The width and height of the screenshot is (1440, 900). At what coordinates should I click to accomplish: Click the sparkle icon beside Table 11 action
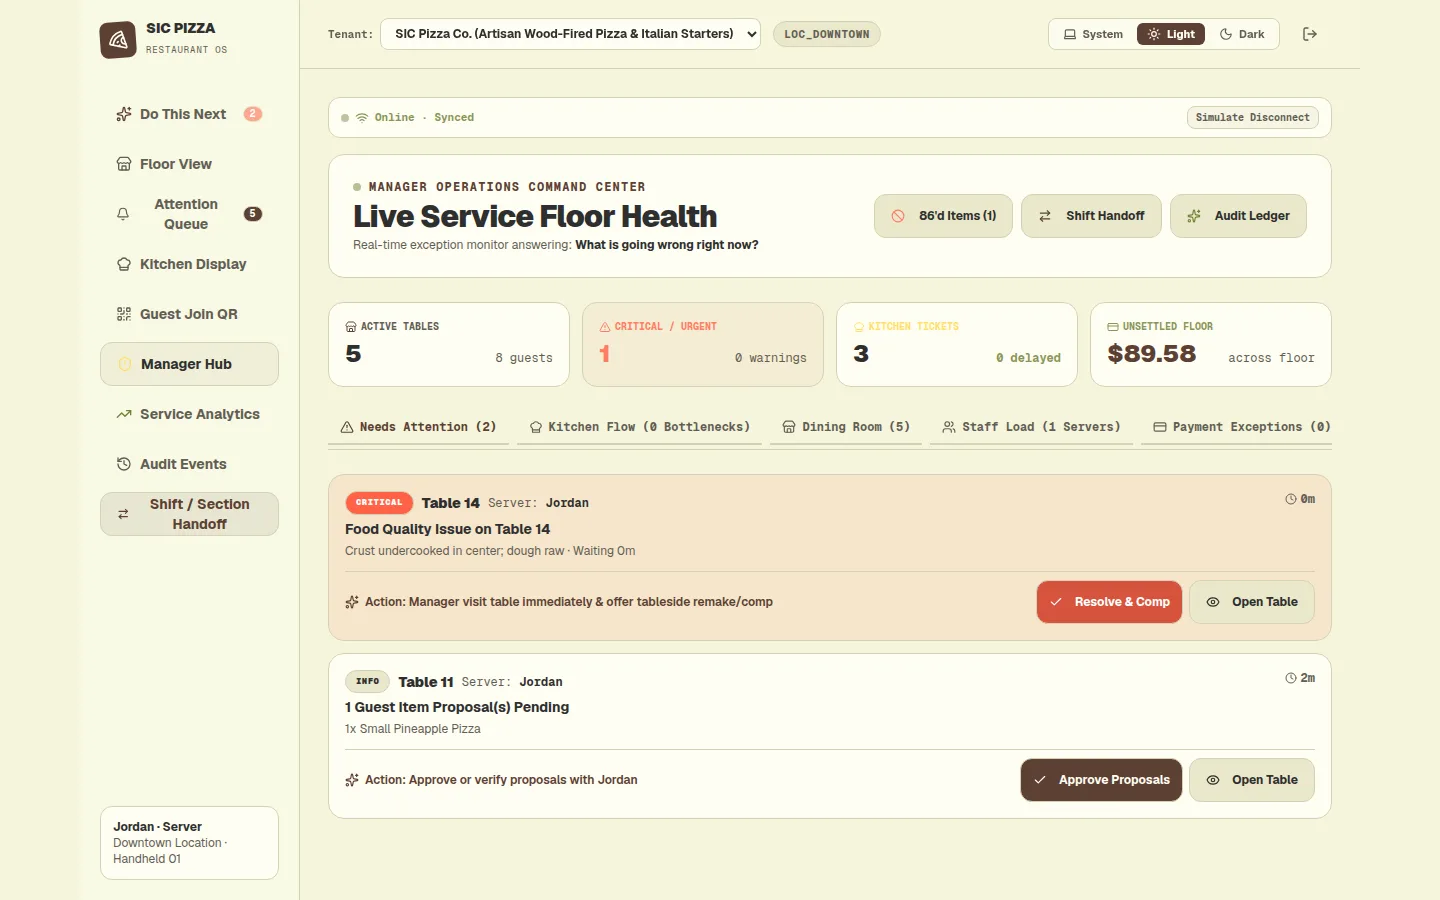352,780
